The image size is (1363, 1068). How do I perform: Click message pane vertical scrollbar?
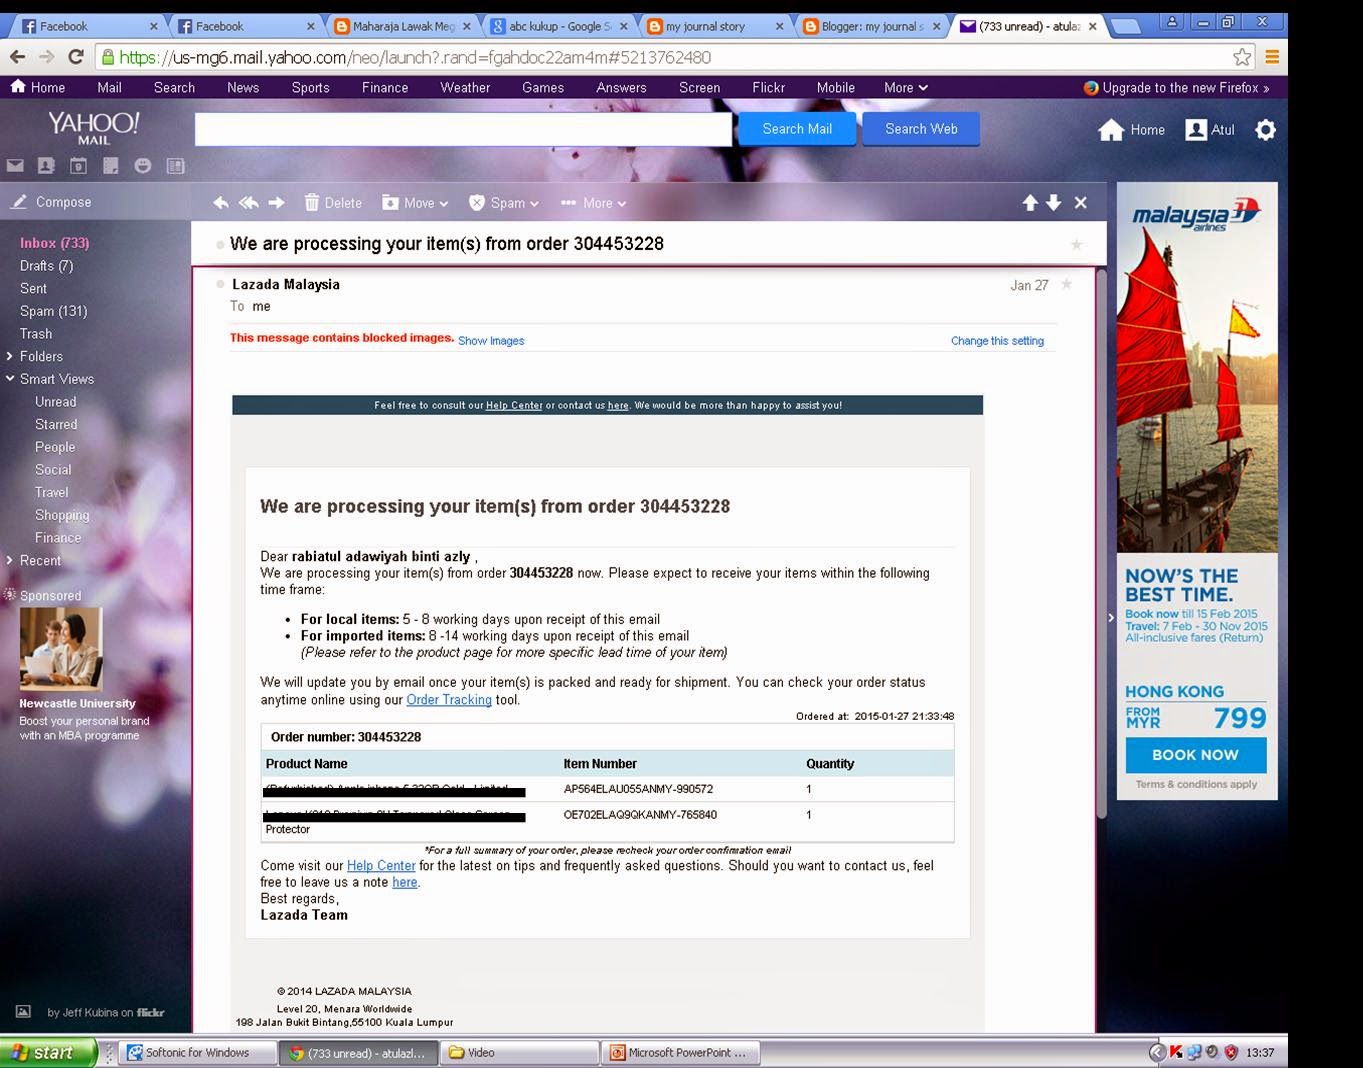[1101, 544]
